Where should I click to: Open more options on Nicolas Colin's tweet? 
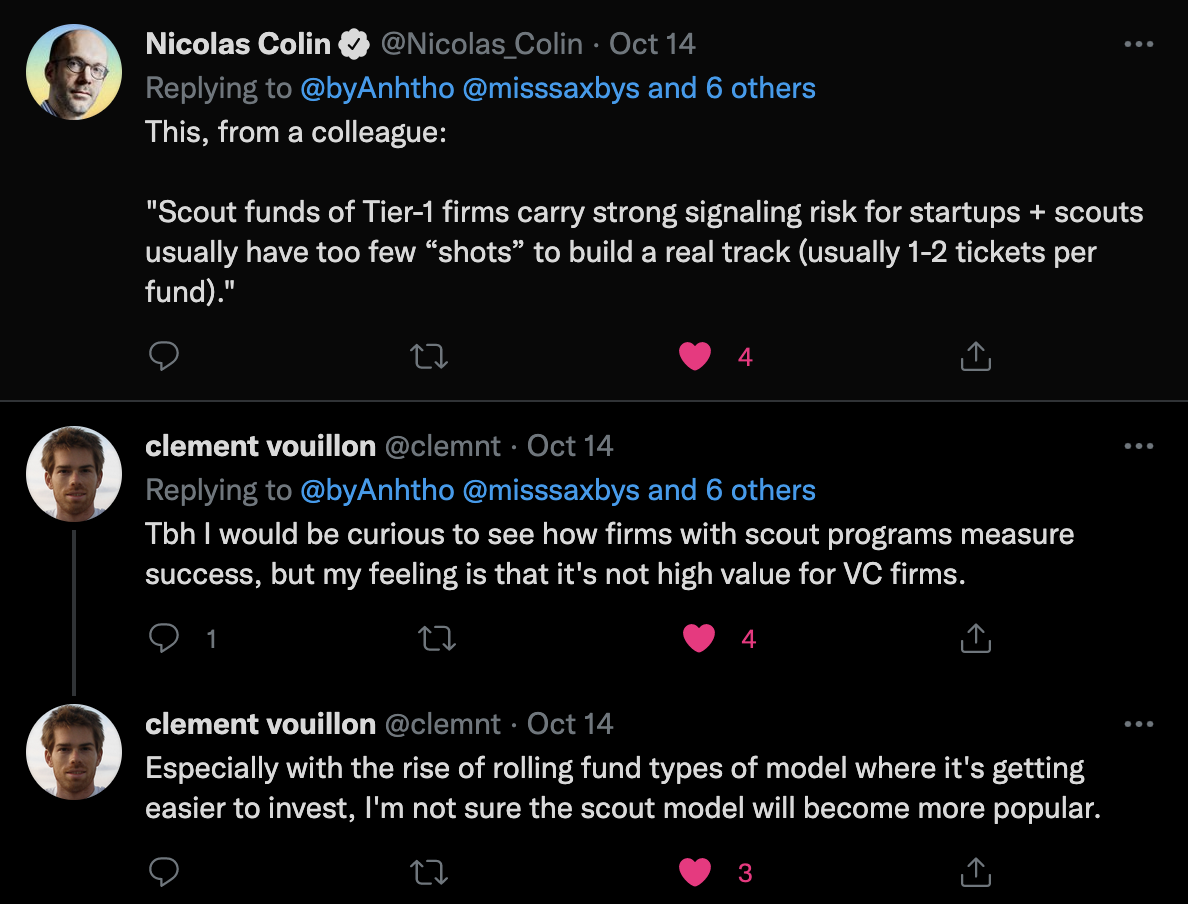tap(1139, 45)
